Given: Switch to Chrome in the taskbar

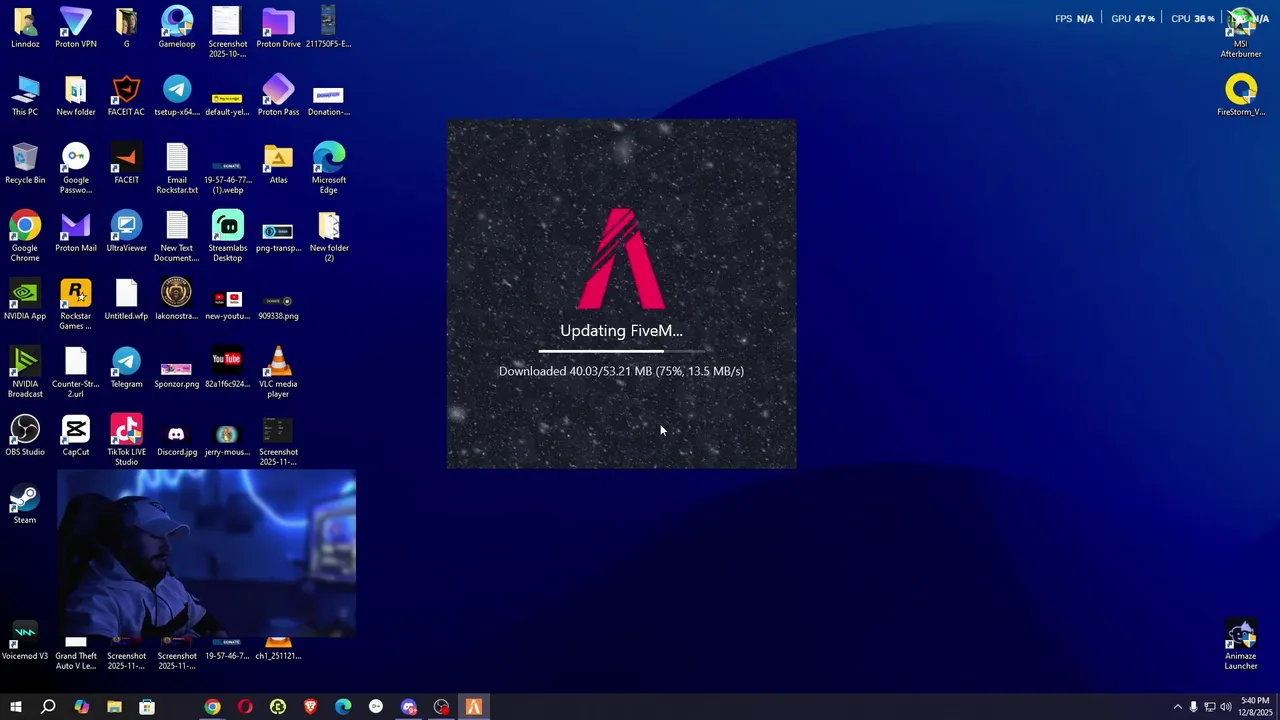Looking at the screenshot, I should [212, 707].
